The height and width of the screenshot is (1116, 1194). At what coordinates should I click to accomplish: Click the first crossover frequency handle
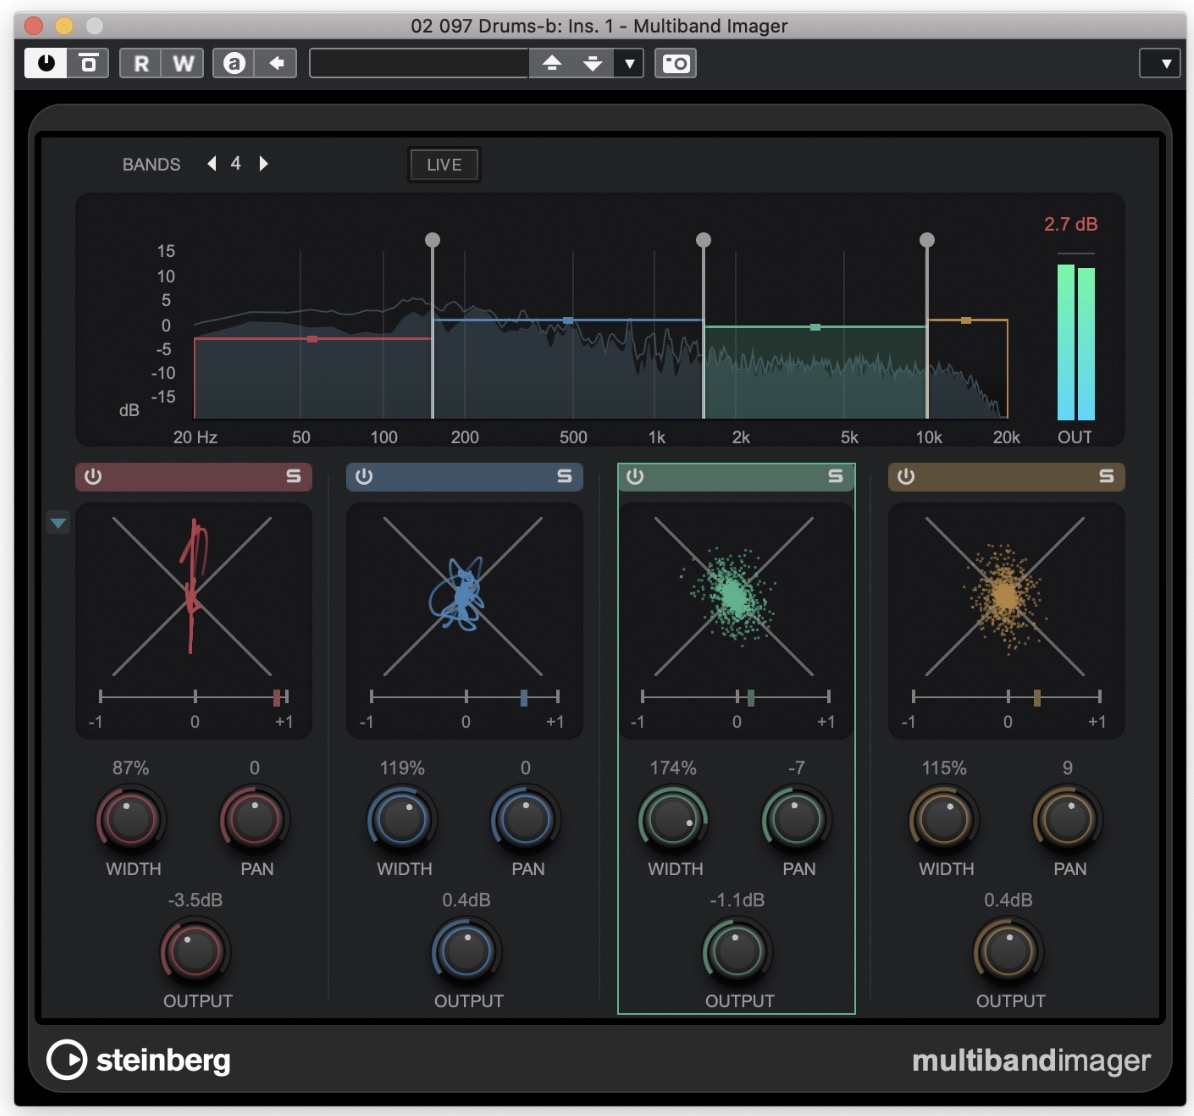click(433, 240)
